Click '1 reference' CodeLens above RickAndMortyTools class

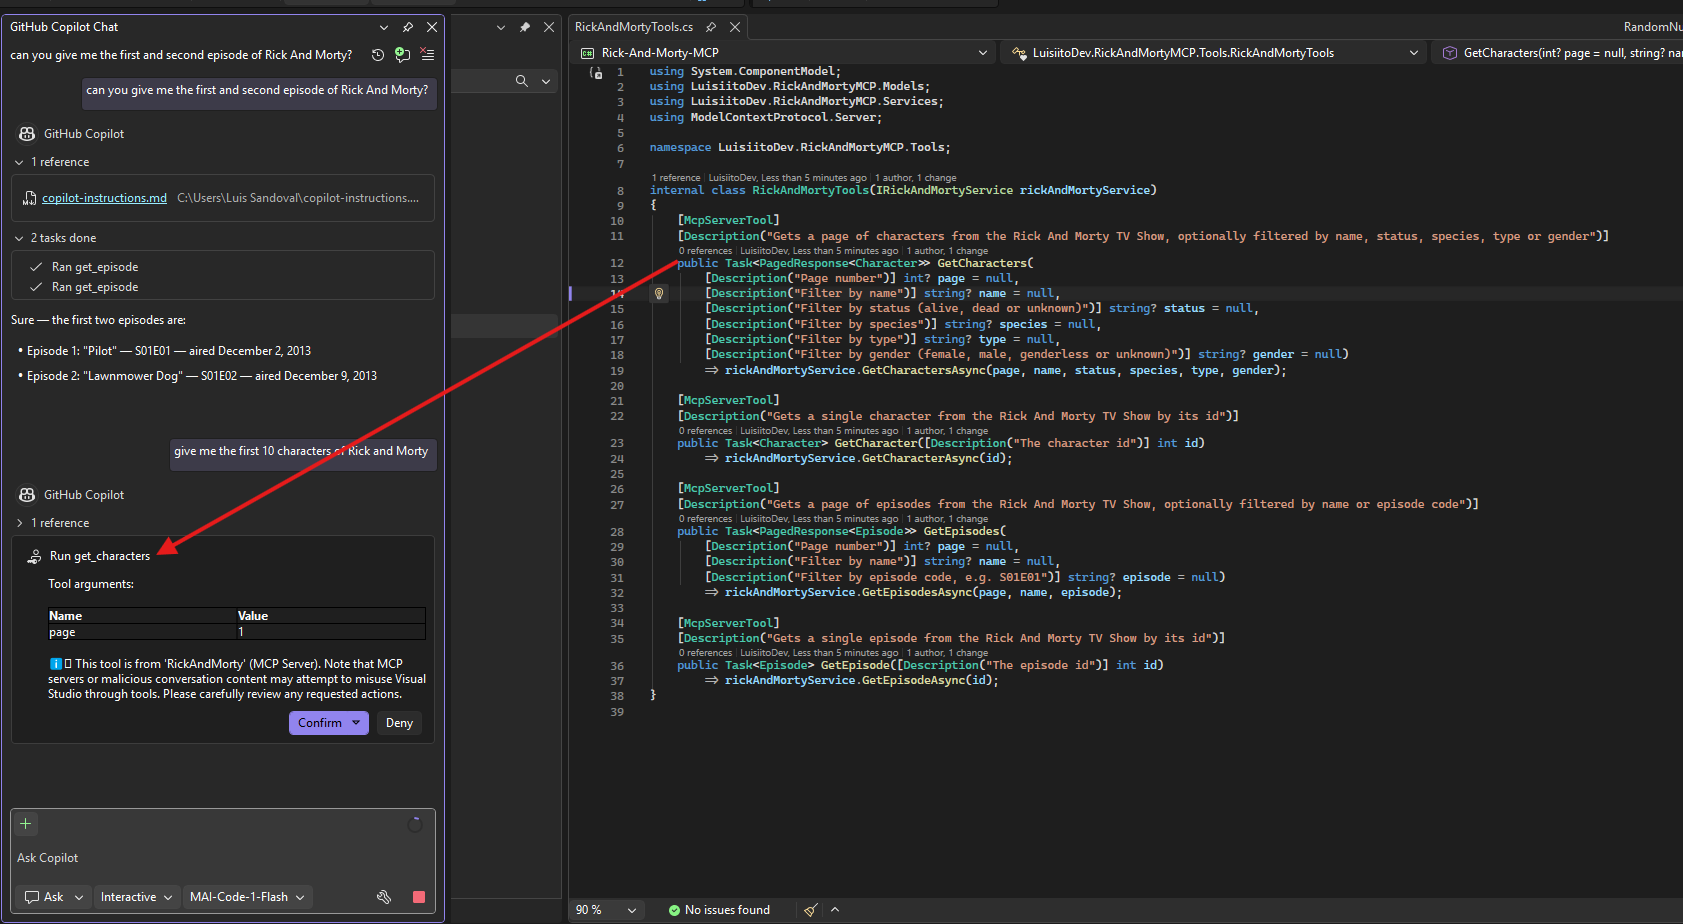click(x=676, y=178)
